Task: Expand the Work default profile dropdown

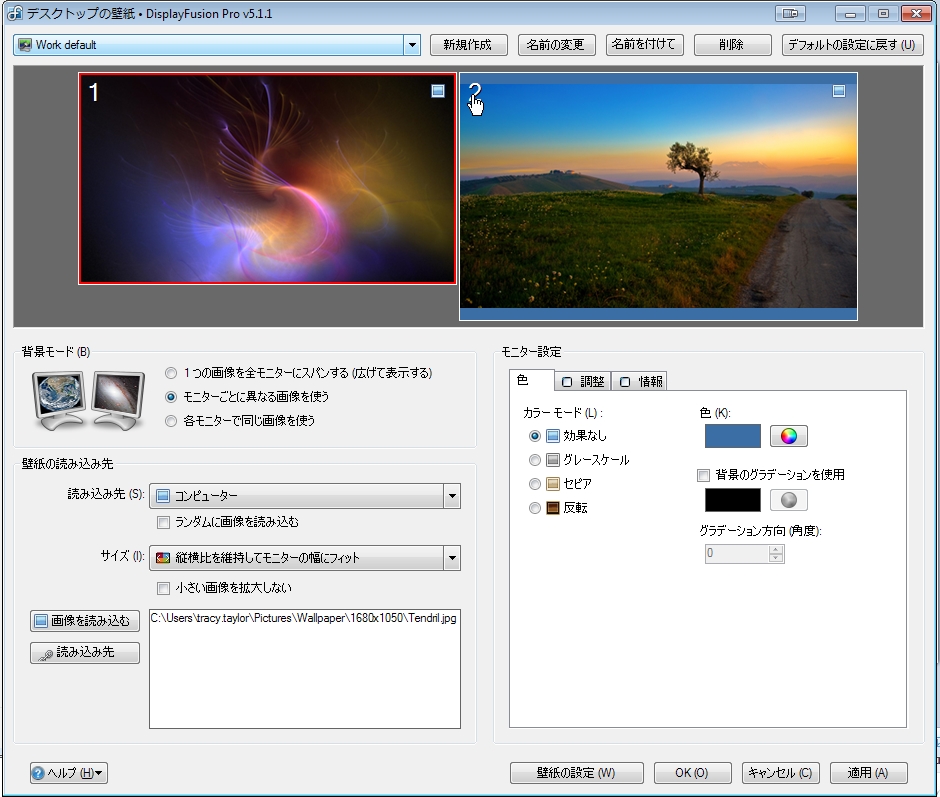Action: [x=412, y=45]
